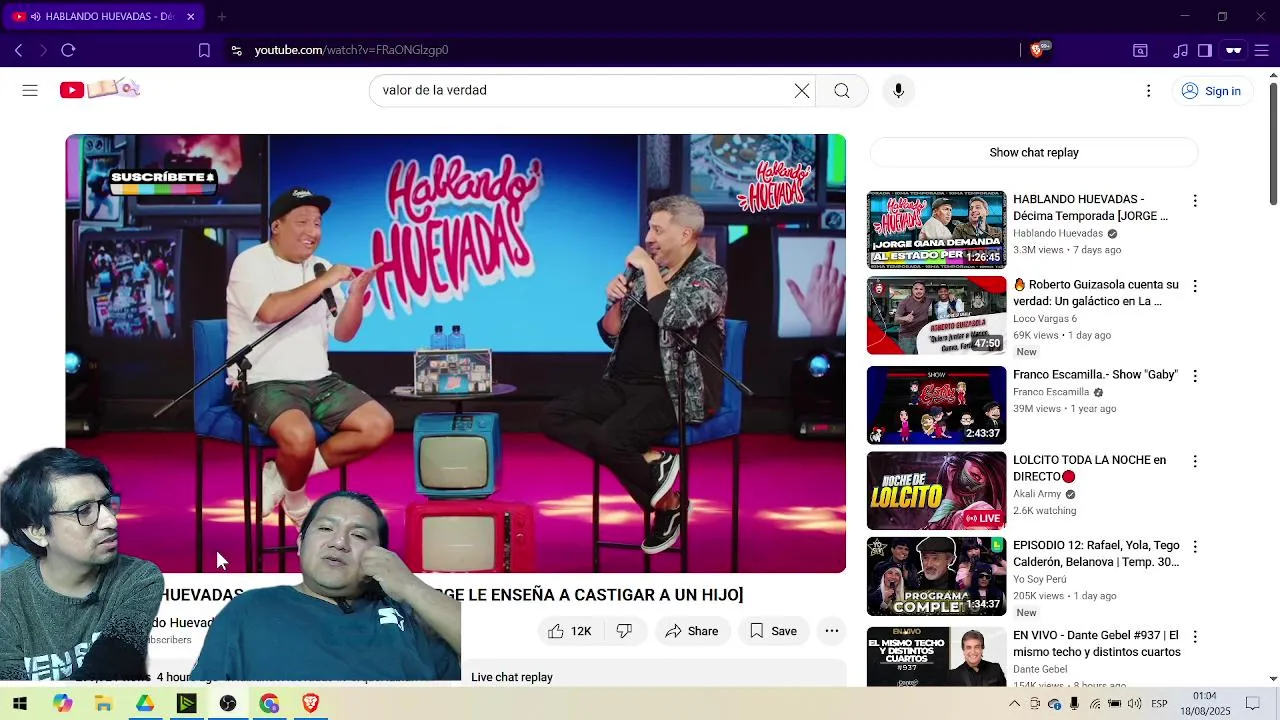
Task: Launch Copilot from the taskbar
Action: pos(63,704)
